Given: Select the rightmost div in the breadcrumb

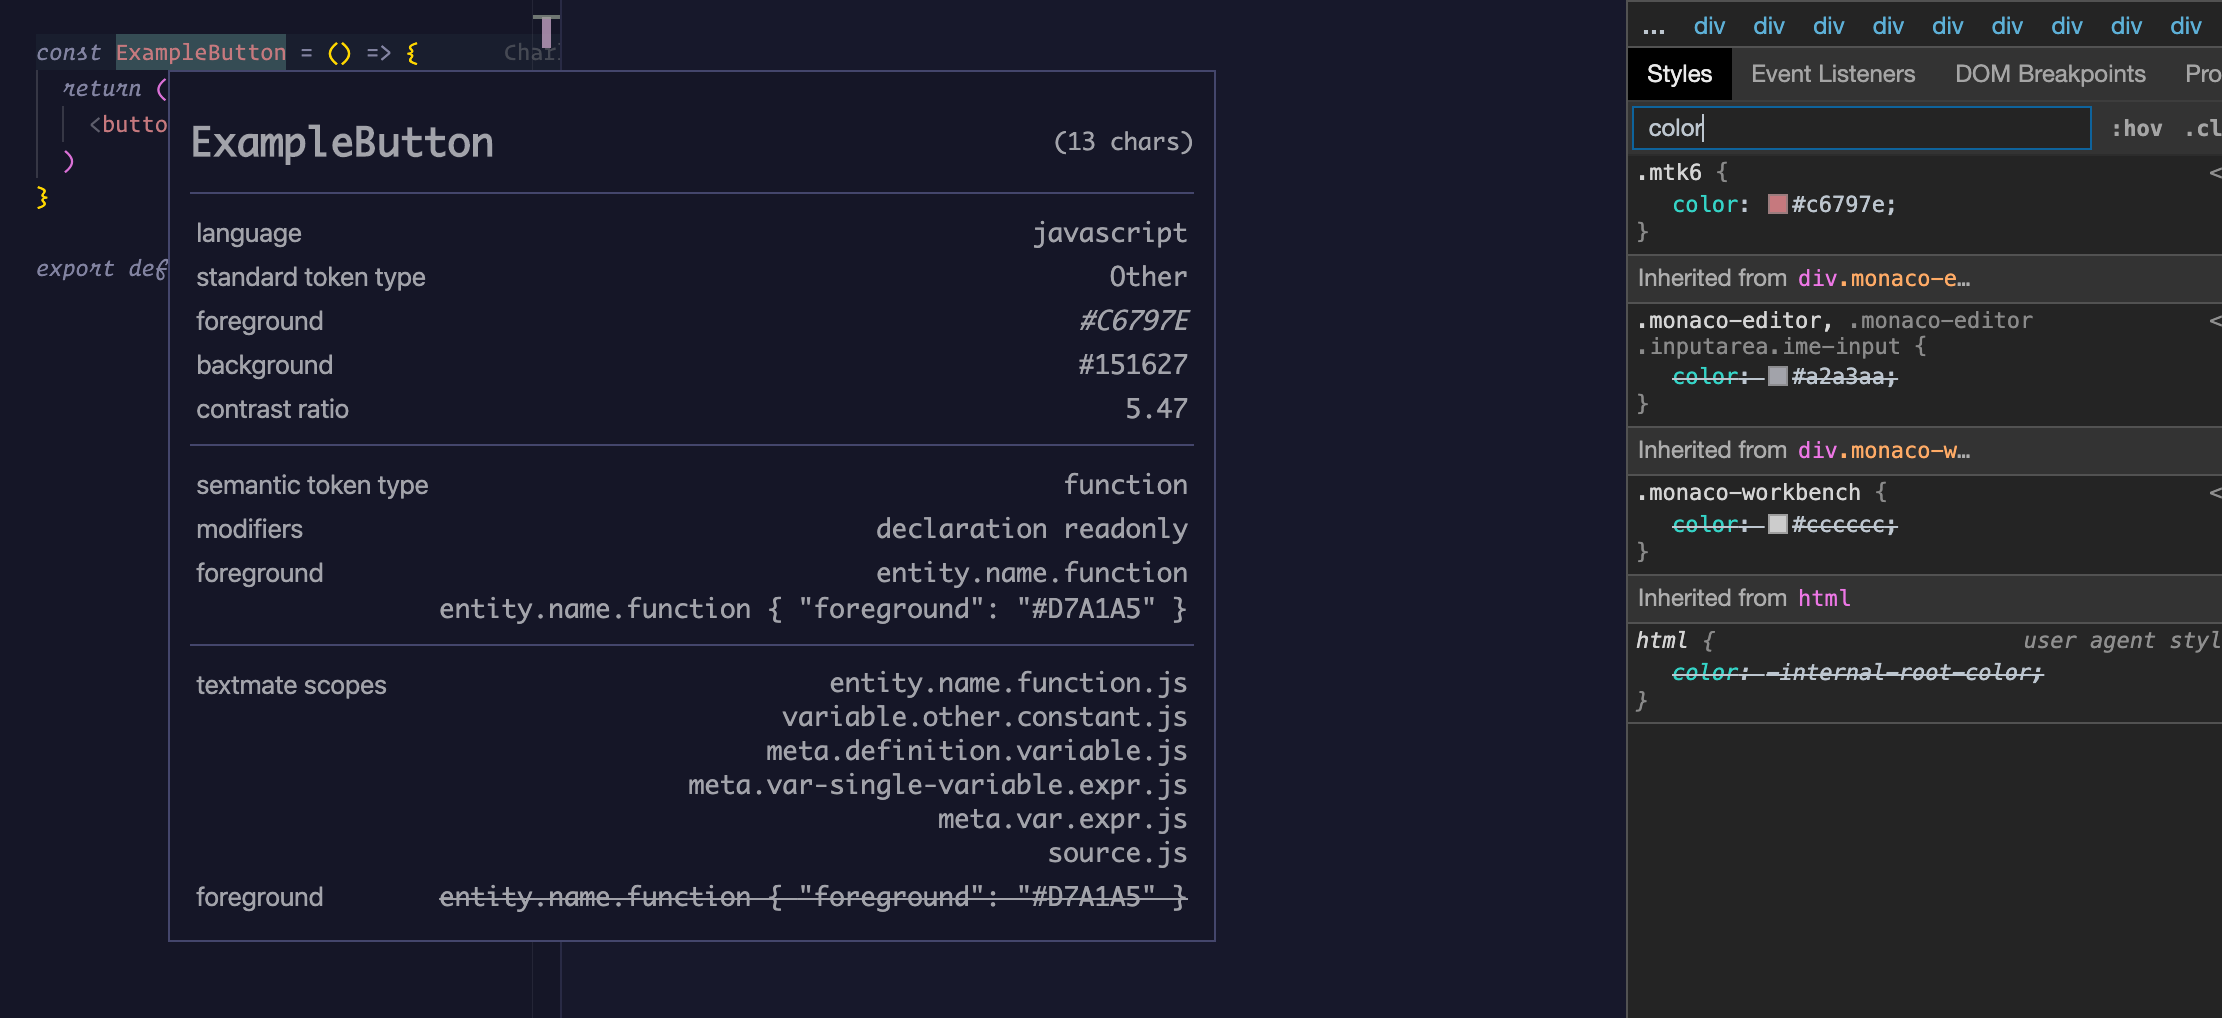Looking at the screenshot, I should click(x=2185, y=27).
